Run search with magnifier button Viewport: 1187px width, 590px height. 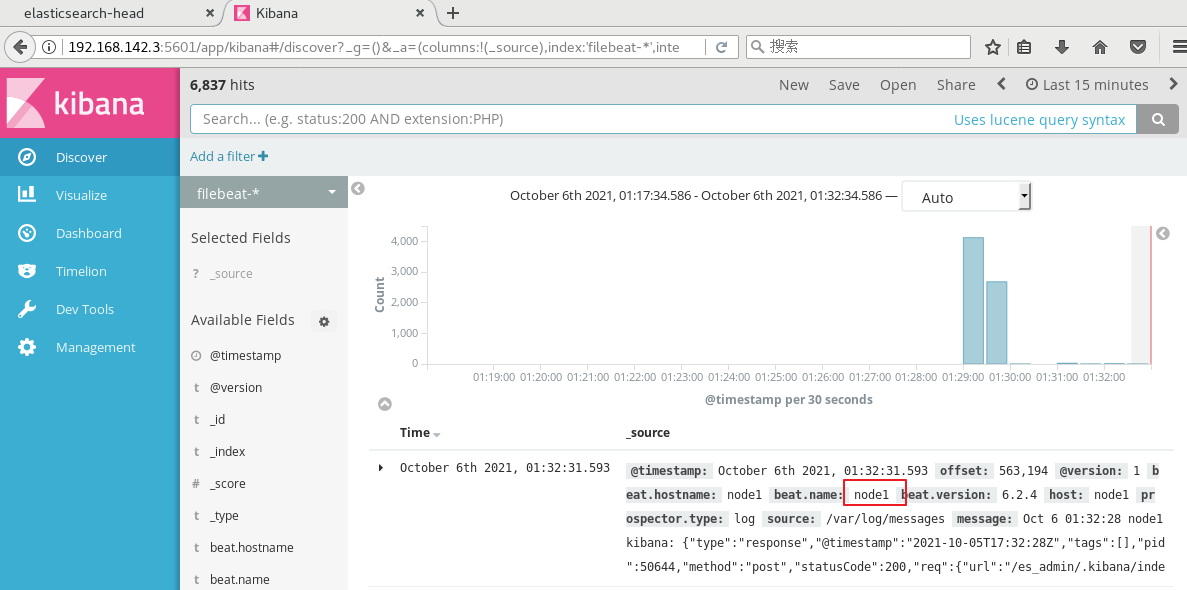1158,119
